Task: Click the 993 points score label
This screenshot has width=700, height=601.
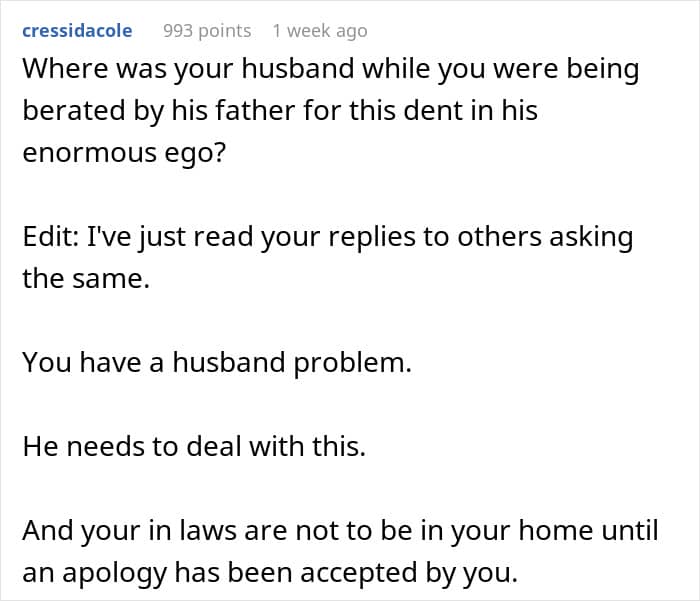Action: click(x=207, y=31)
